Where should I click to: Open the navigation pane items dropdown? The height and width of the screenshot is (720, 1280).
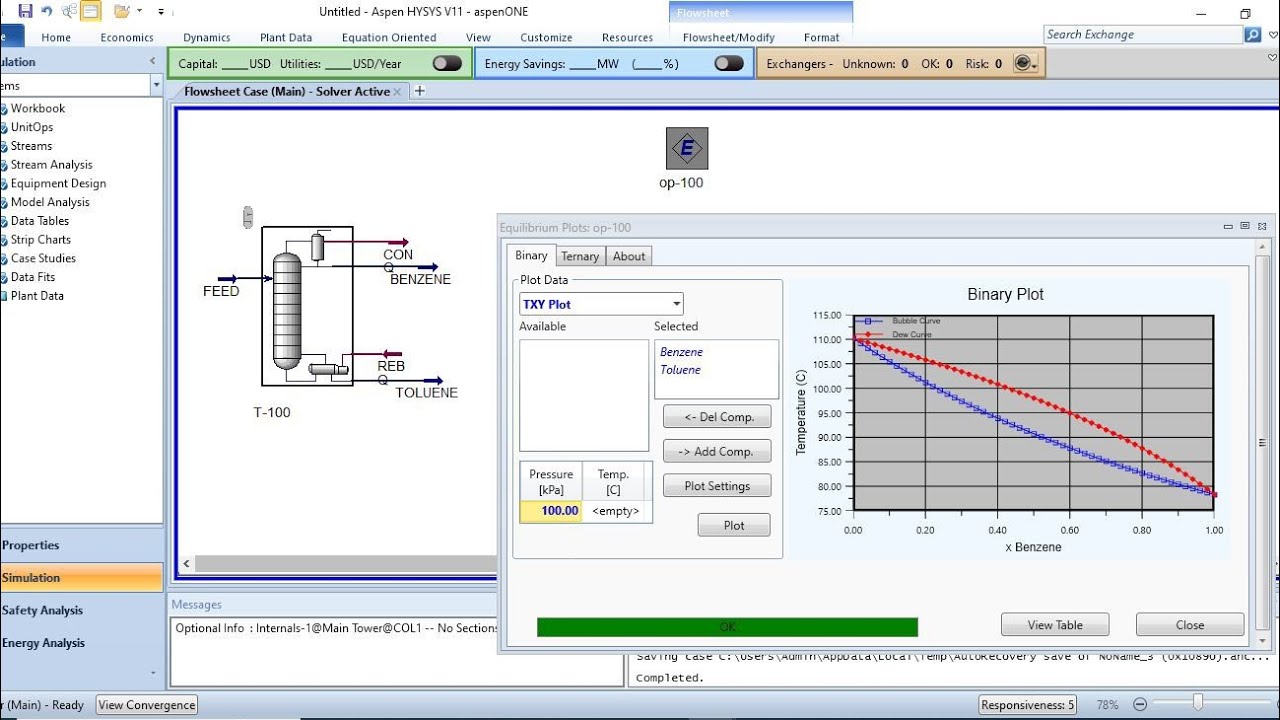pos(156,86)
